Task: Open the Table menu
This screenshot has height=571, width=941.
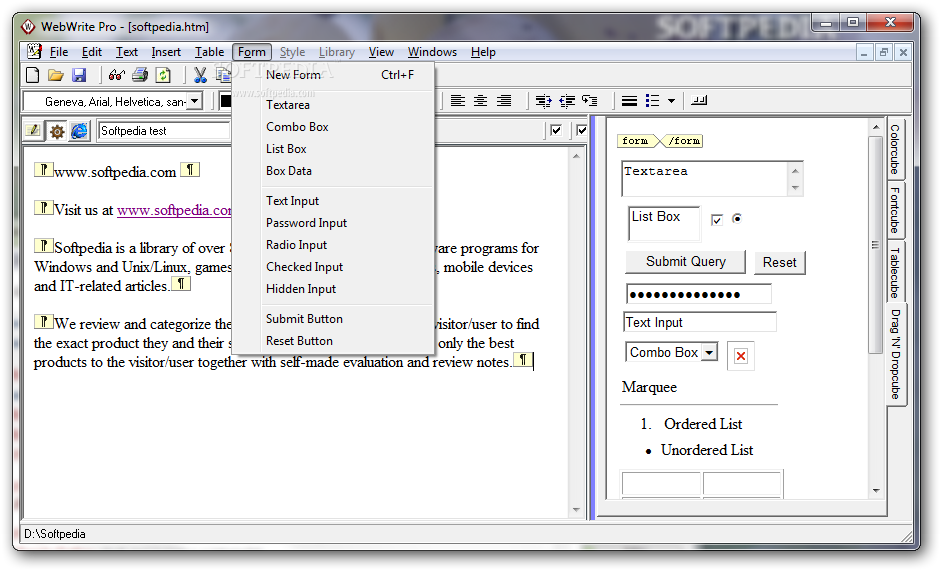Action: (x=209, y=52)
